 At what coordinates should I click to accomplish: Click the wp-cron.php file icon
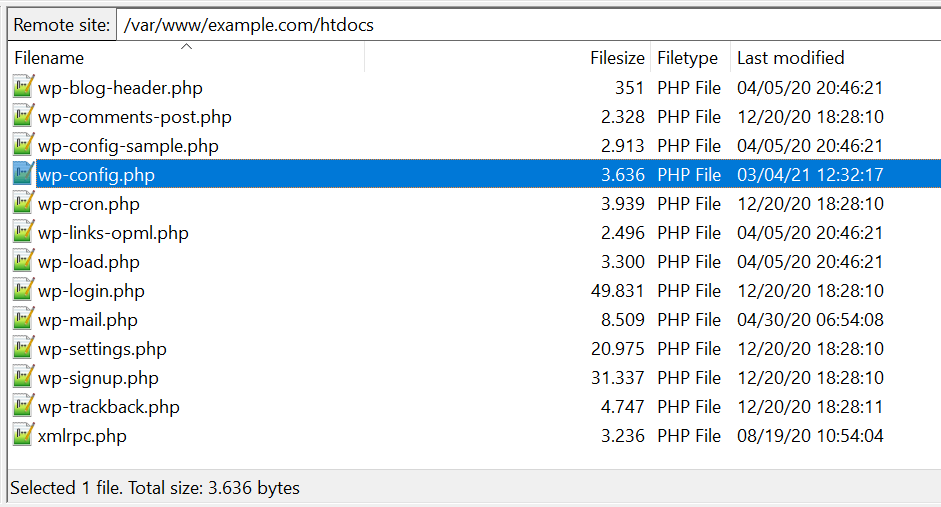click(23, 203)
